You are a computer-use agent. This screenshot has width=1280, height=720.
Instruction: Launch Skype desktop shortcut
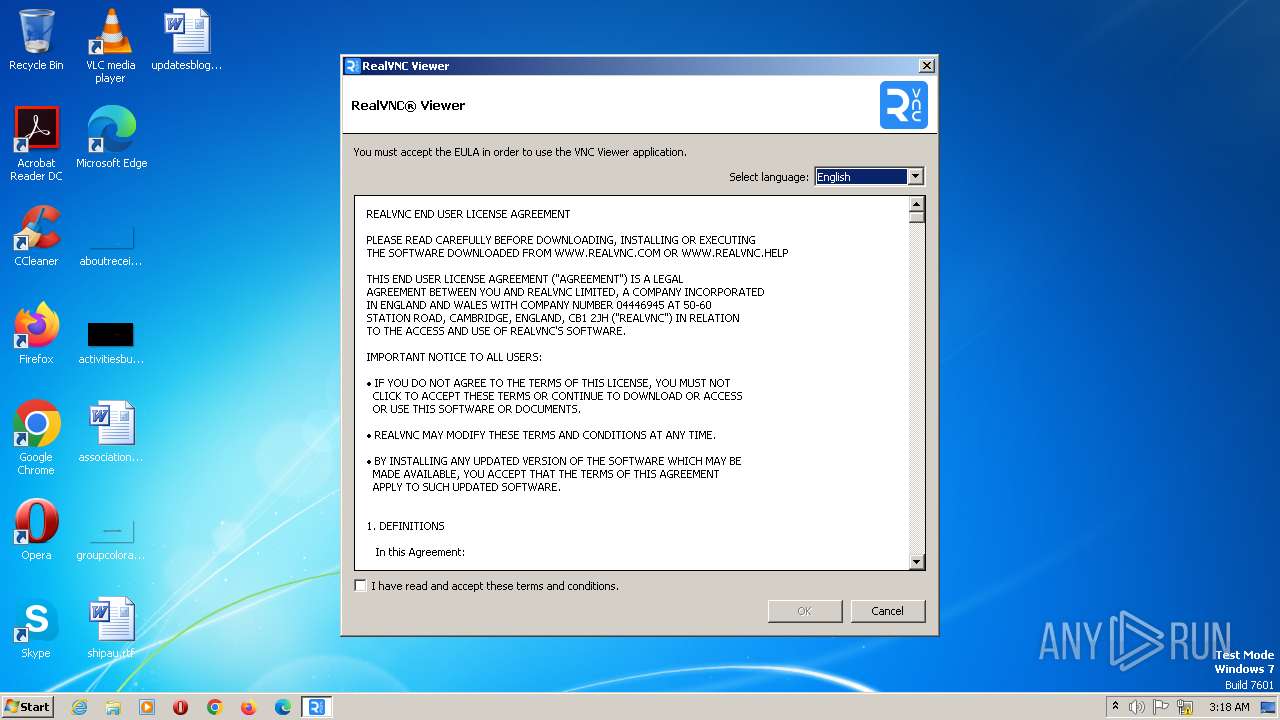click(36, 627)
